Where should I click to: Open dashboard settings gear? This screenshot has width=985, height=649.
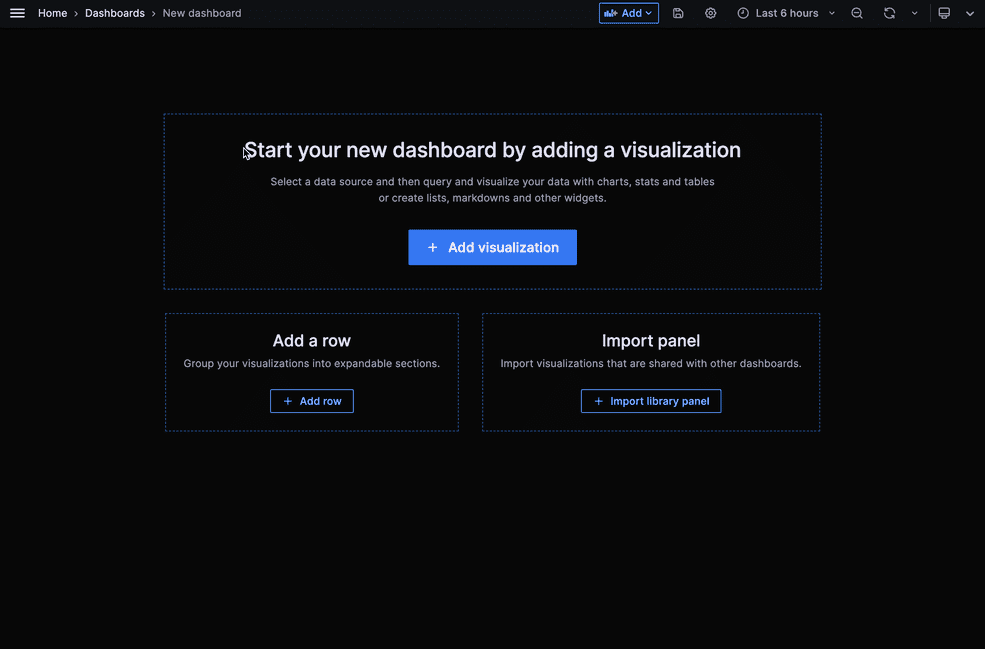710,13
